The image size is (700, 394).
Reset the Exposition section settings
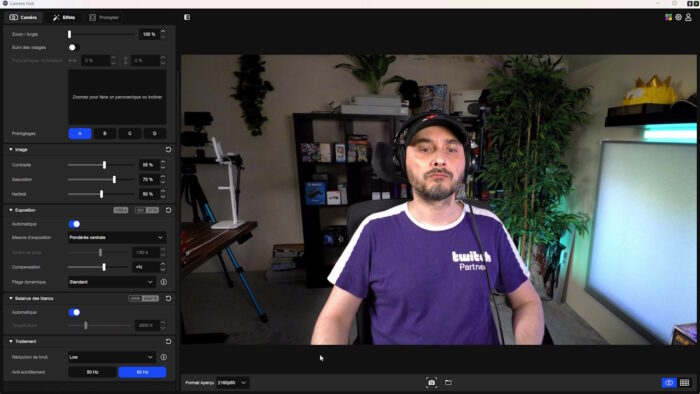168,210
